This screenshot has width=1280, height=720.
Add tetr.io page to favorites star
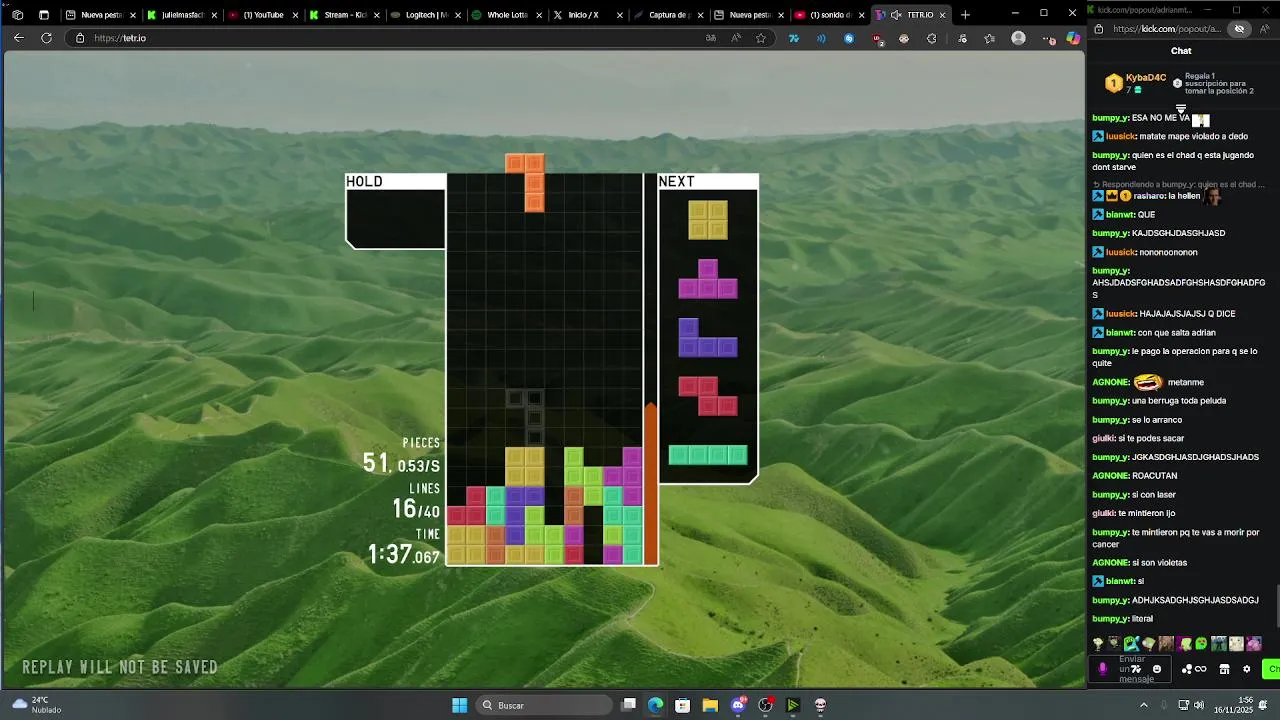click(x=761, y=38)
